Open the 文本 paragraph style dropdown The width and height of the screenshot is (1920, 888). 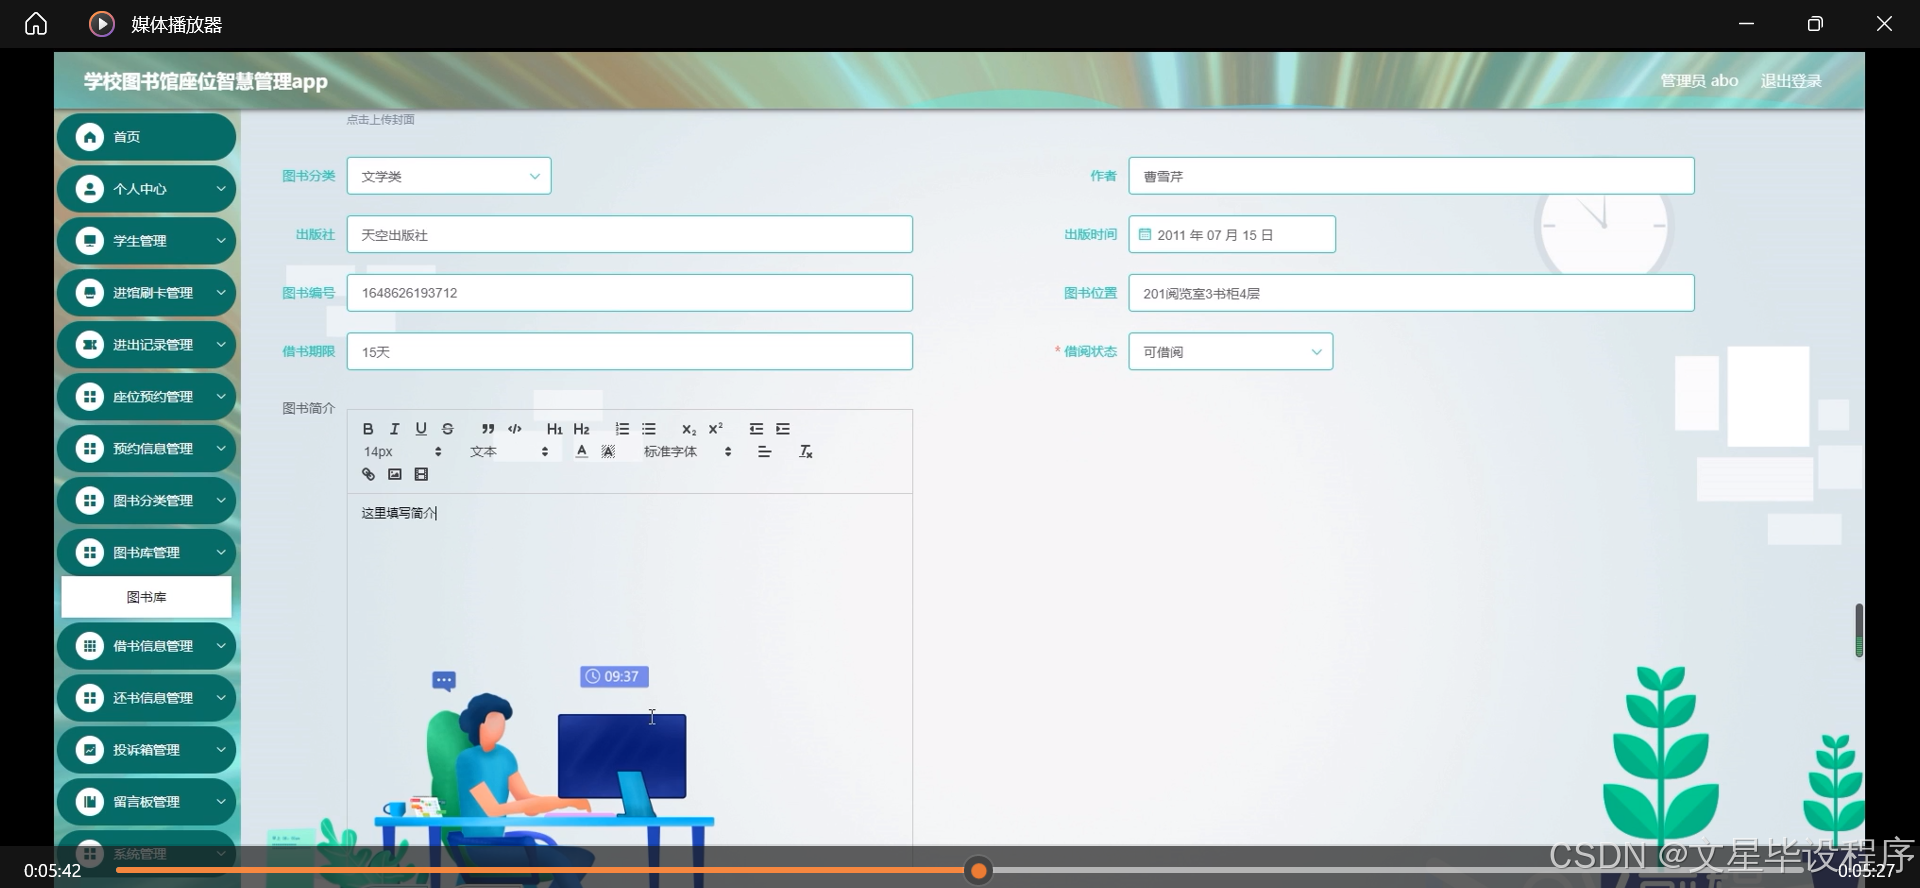pyautogui.click(x=509, y=452)
